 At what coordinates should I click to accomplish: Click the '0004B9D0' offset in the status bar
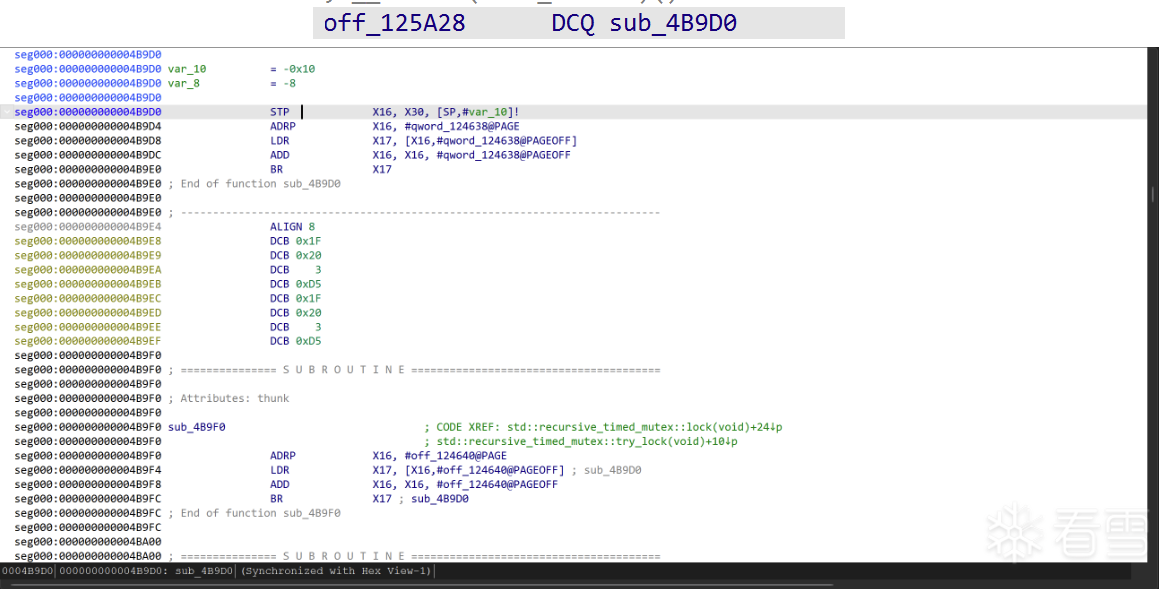point(27,571)
